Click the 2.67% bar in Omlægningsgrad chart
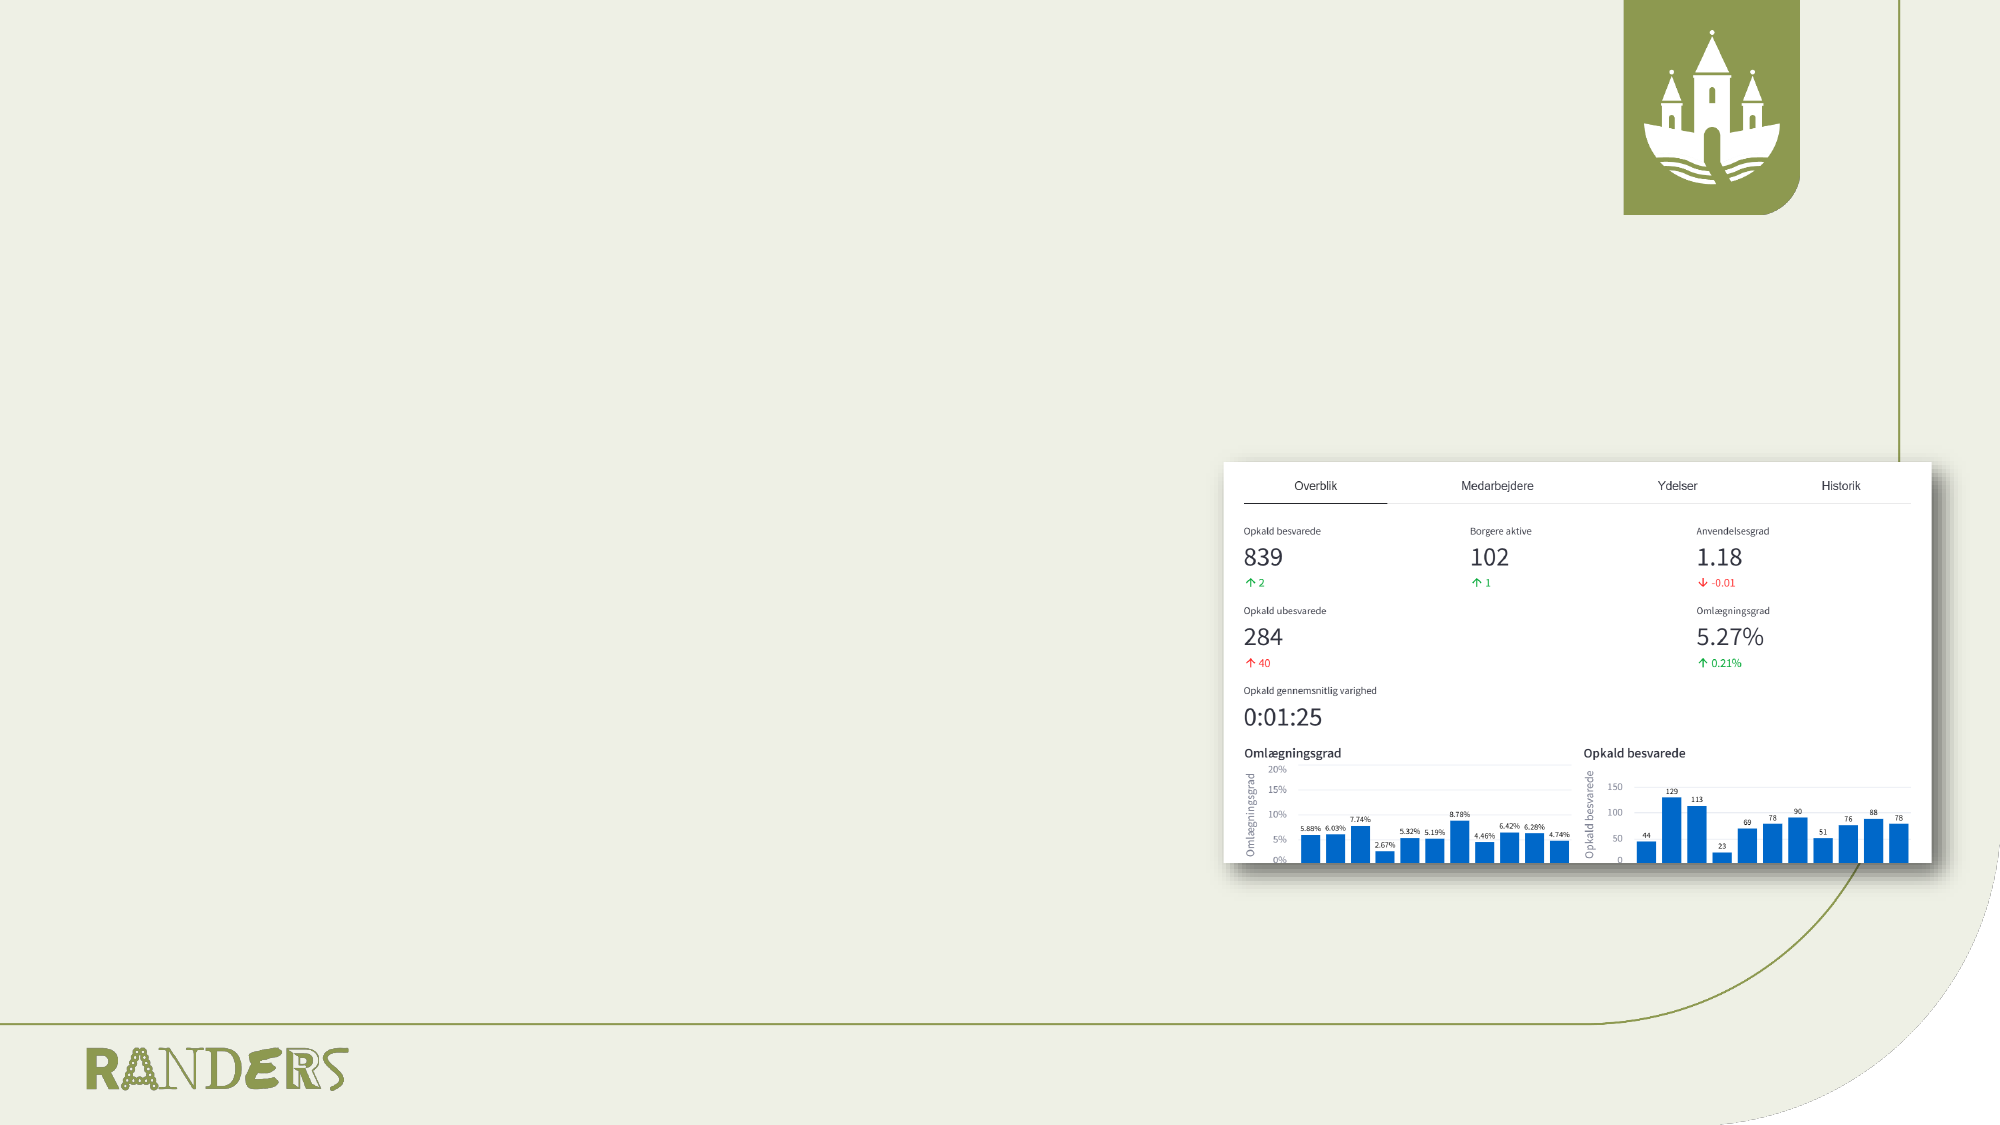2000x1125 pixels. (1385, 857)
